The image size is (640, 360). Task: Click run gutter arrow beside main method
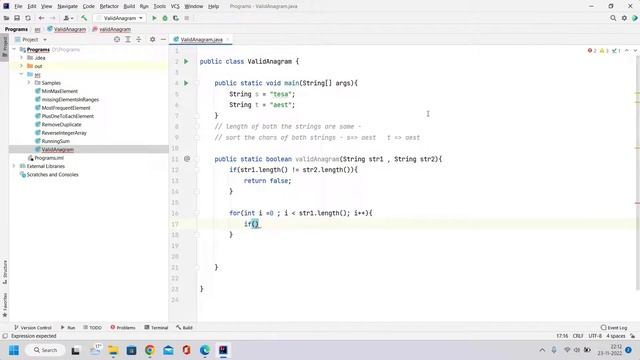tap(186, 83)
